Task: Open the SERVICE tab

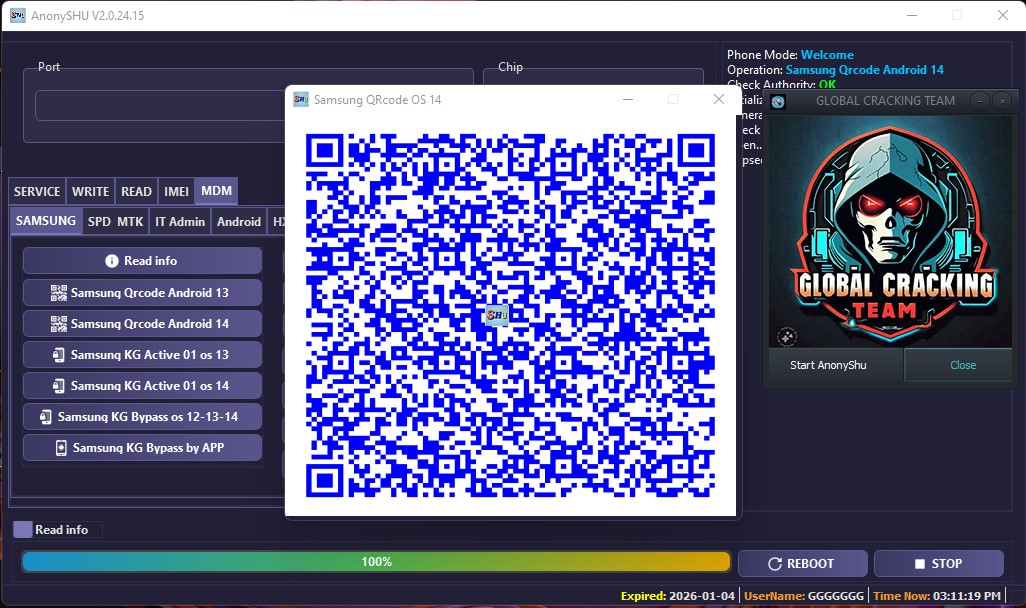Action: pyautogui.click(x=37, y=191)
